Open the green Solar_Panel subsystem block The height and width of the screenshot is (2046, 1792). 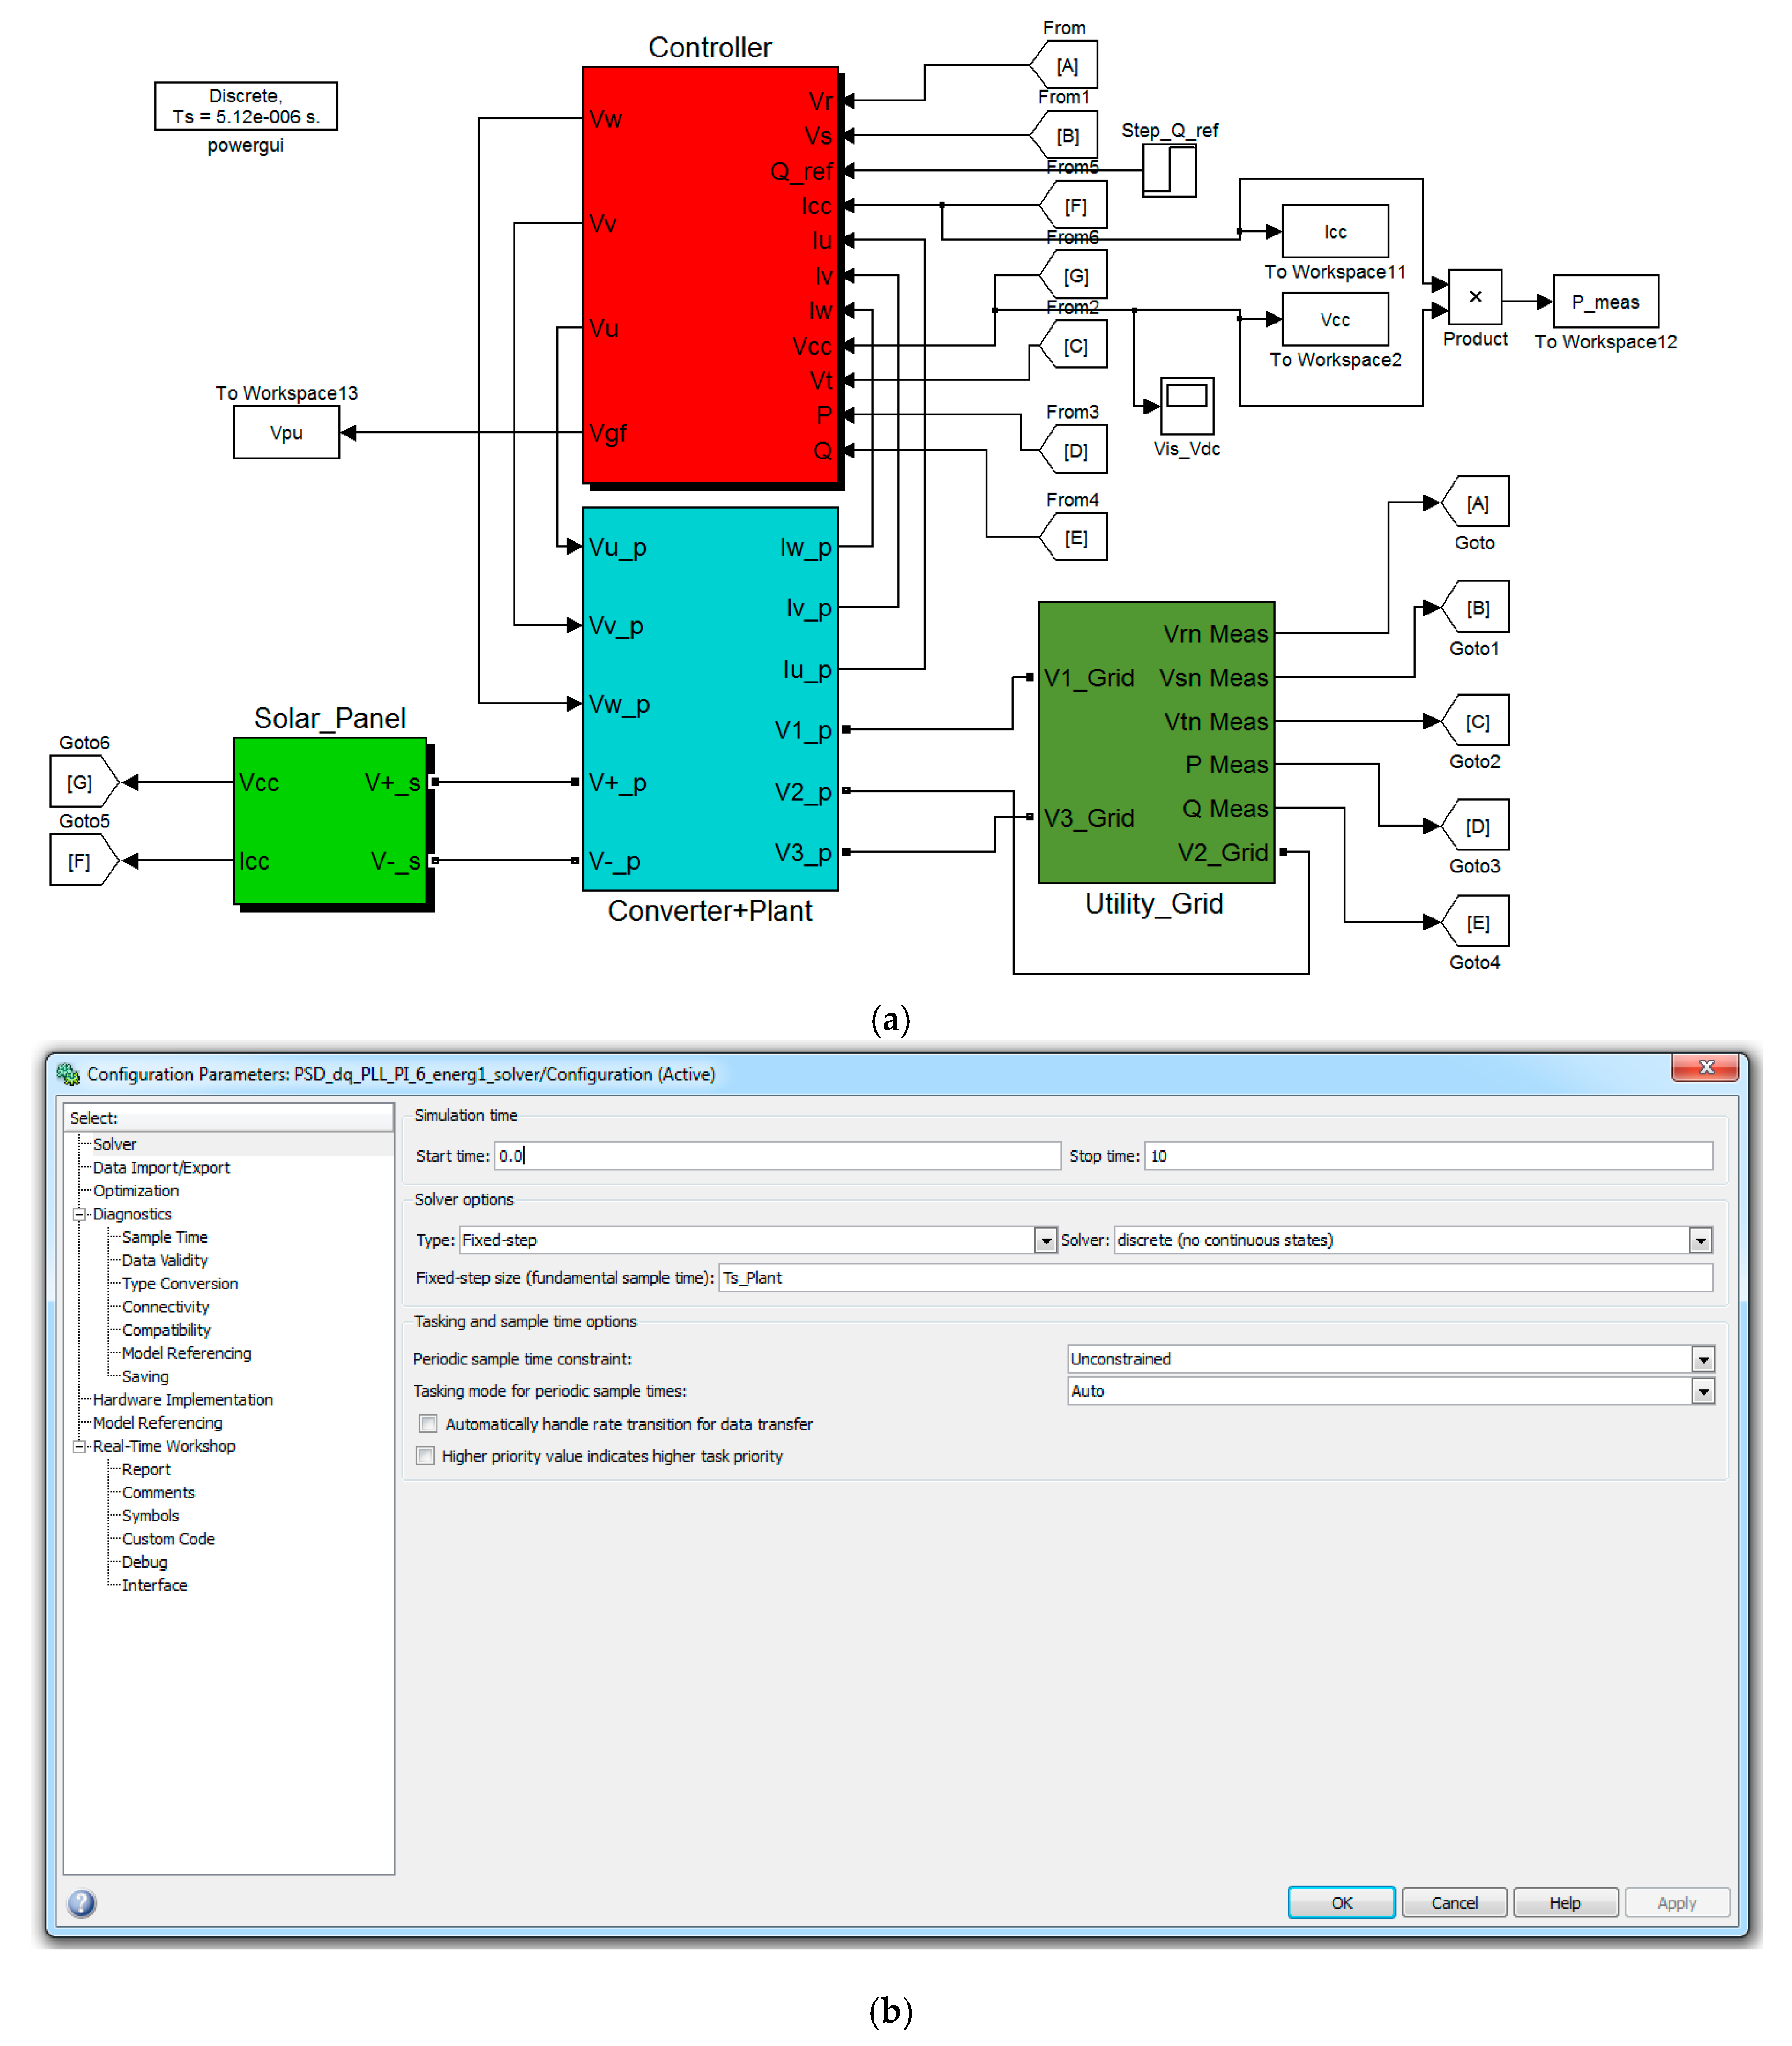point(330,821)
